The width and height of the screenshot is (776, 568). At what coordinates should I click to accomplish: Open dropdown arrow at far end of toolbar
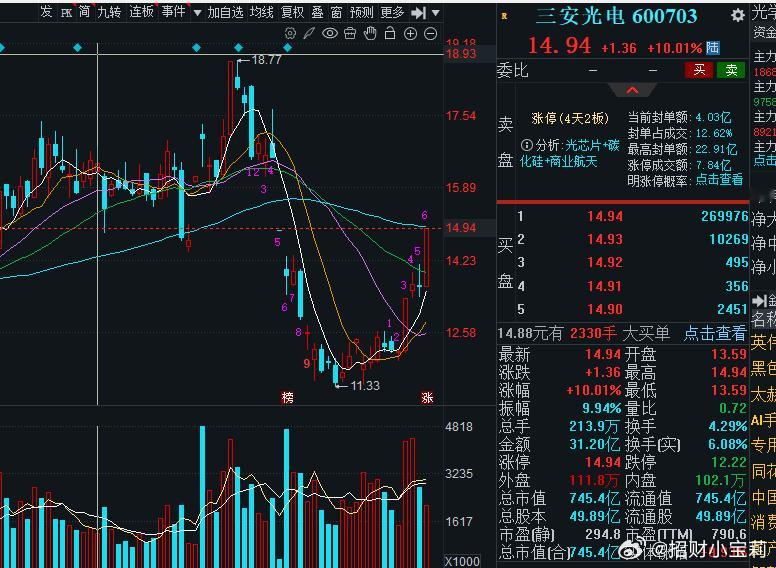pos(436,13)
